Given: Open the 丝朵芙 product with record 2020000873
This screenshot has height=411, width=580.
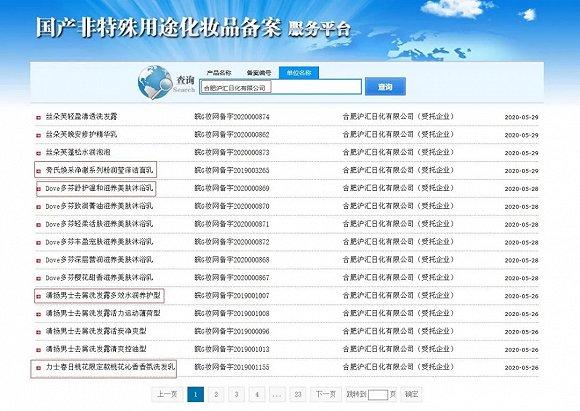Looking at the screenshot, I should click(78, 152).
